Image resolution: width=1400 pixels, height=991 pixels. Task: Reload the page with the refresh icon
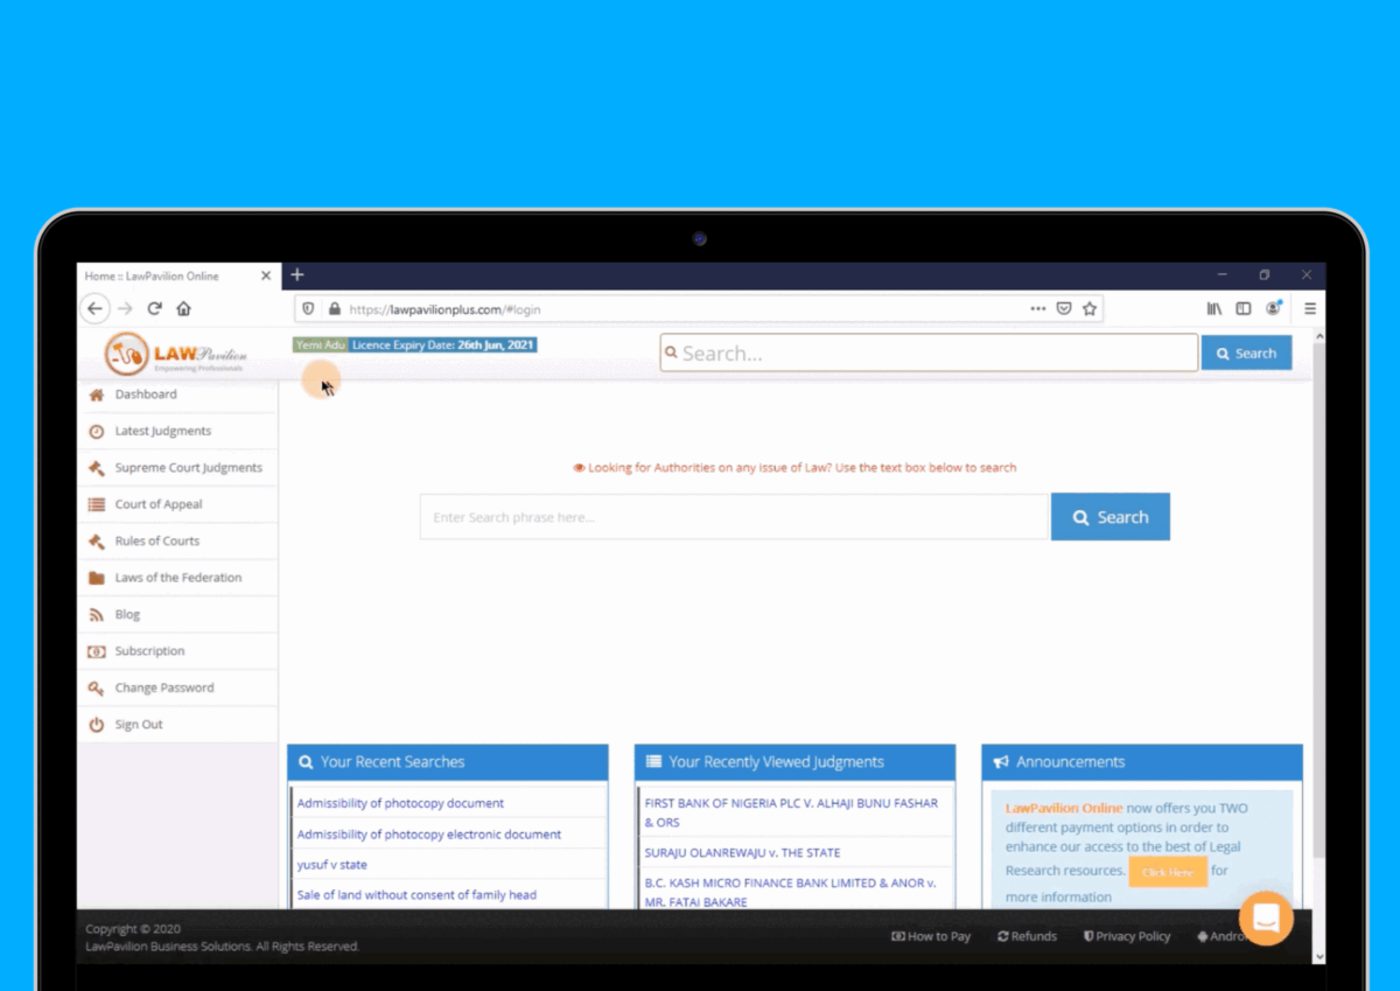(x=154, y=309)
